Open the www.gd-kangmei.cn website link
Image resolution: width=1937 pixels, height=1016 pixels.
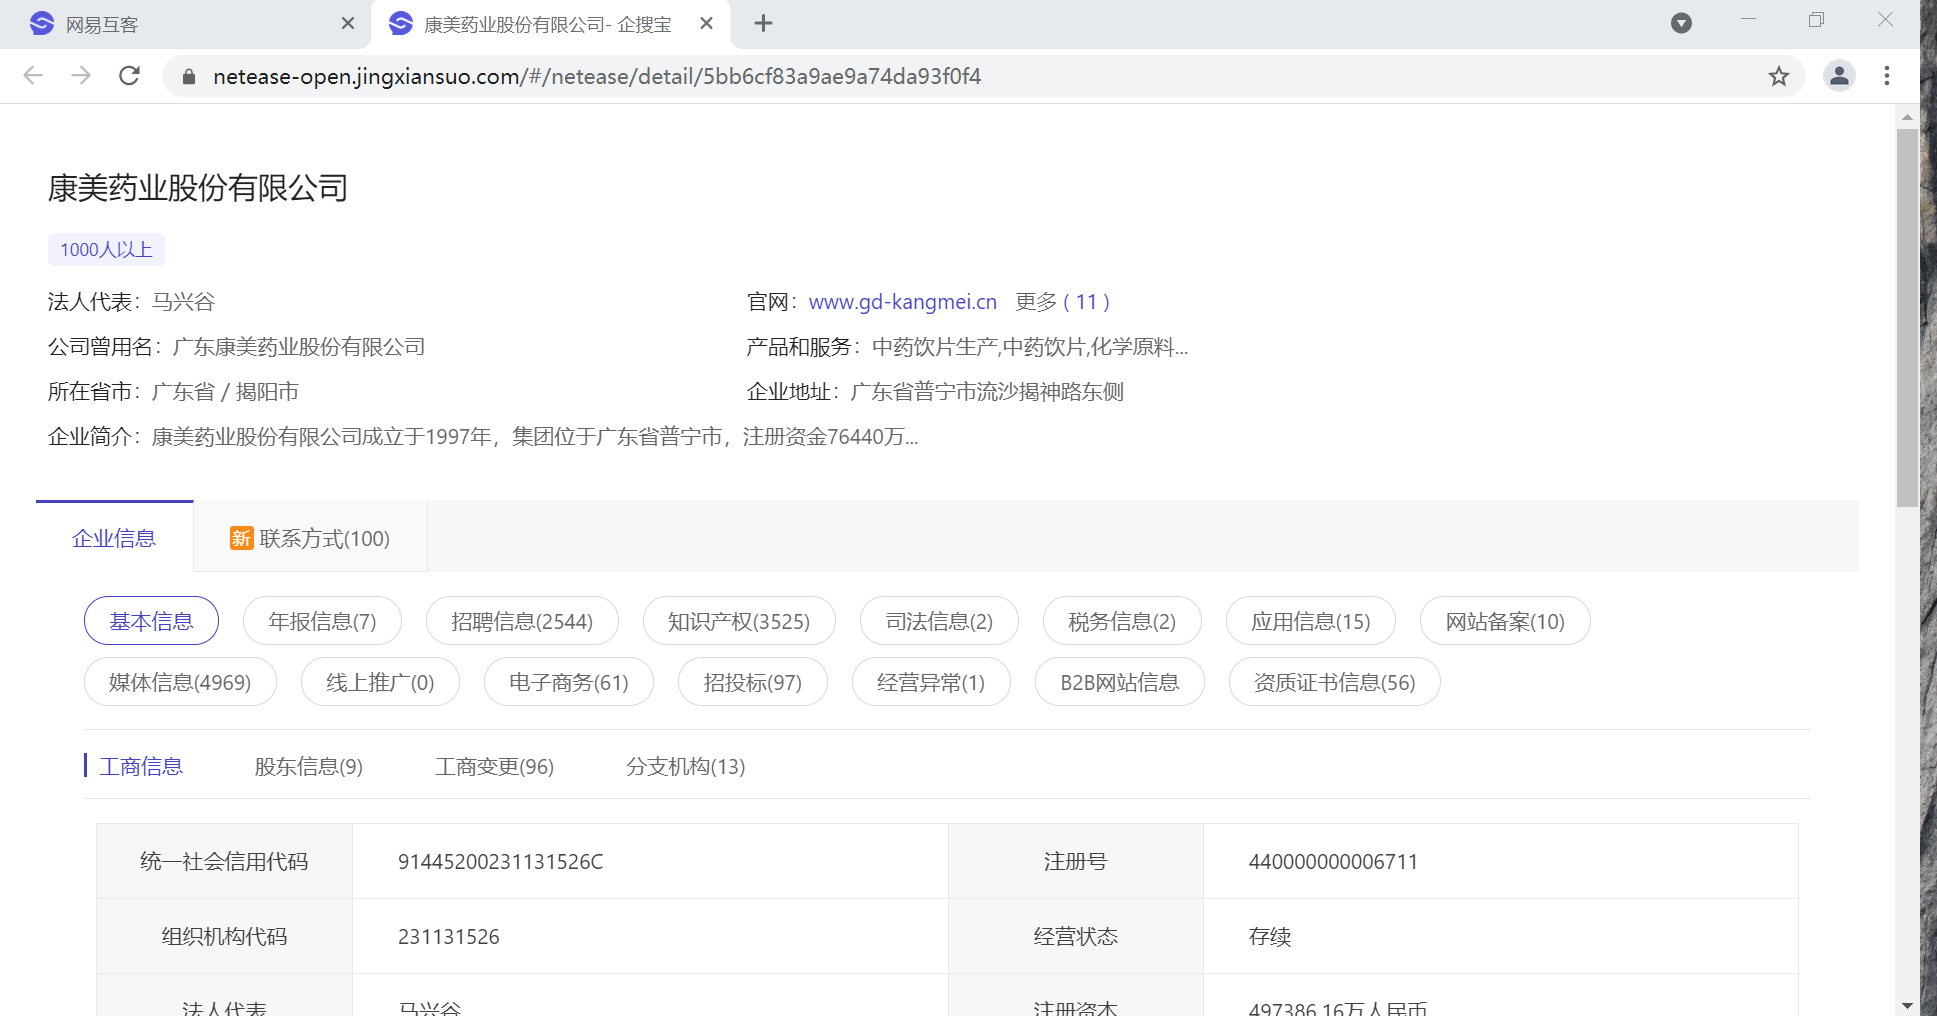902,302
